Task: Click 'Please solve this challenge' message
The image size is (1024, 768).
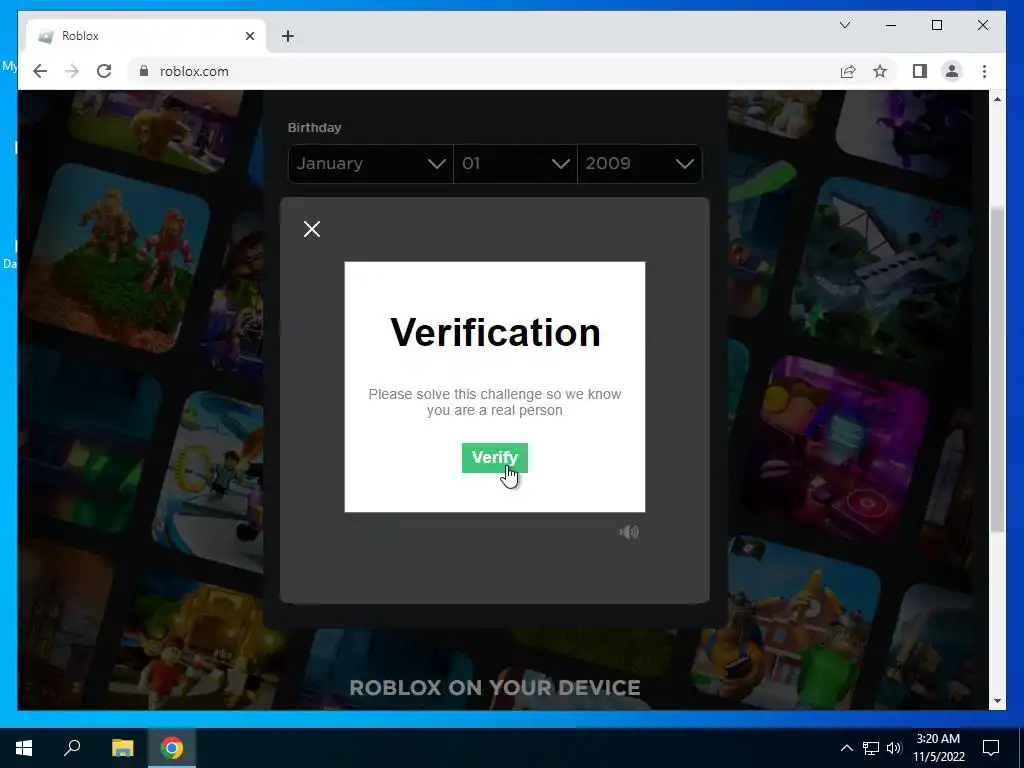Action: click(494, 402)
